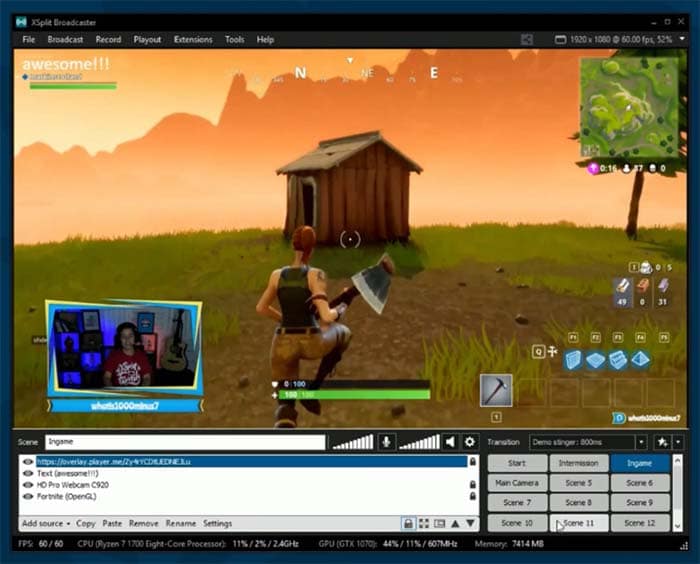The height and width of the screenshot is (564, 700).
Task: Switch to Scene 12
Action: 640,522
